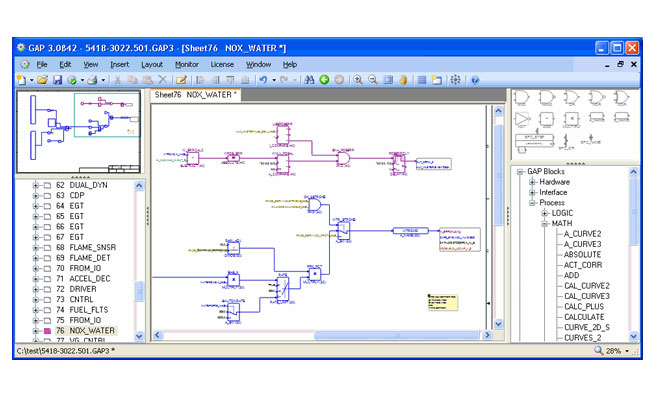The width and height of the screenshot is (655, 397).
Task: Click the Zoom Out magnifier icon
Action: pyautogui.click(x=373, y=80)
